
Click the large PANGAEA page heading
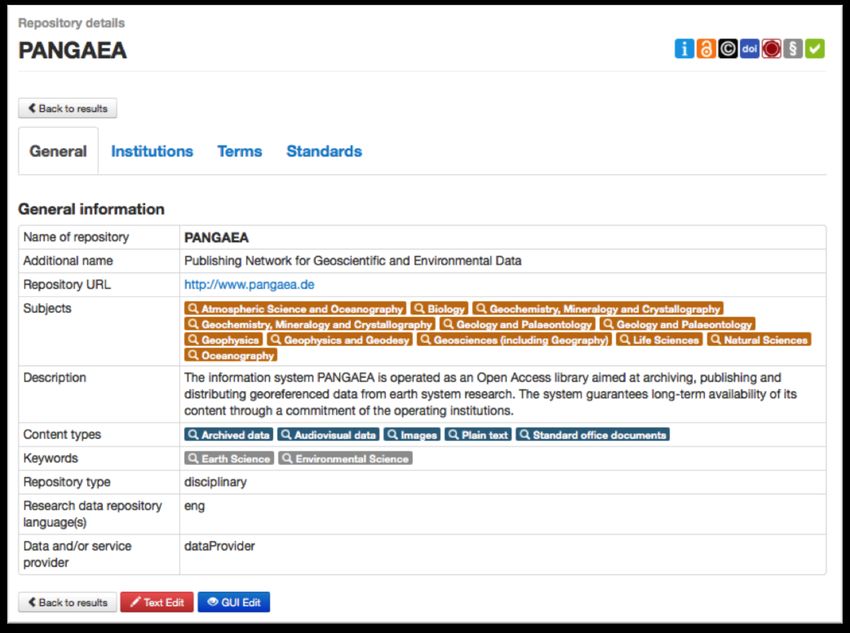pos(73,50)
